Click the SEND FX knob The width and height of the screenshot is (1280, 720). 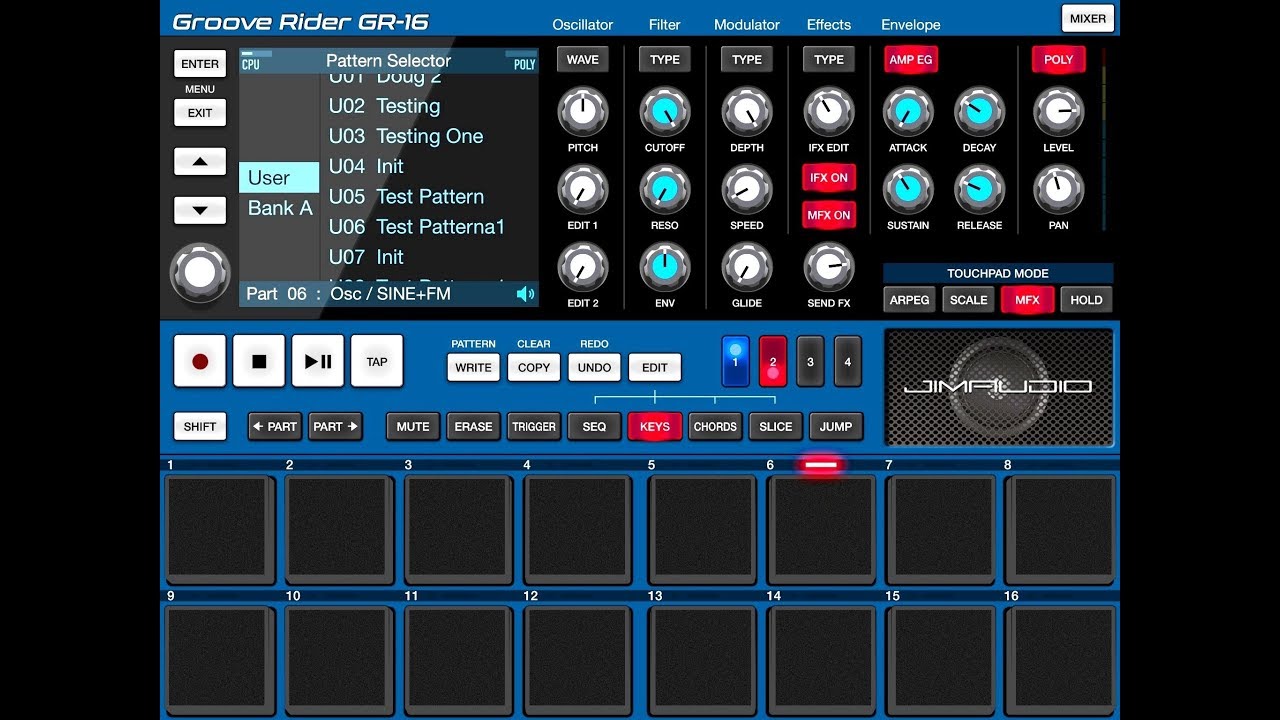click(x=829, y=267)
